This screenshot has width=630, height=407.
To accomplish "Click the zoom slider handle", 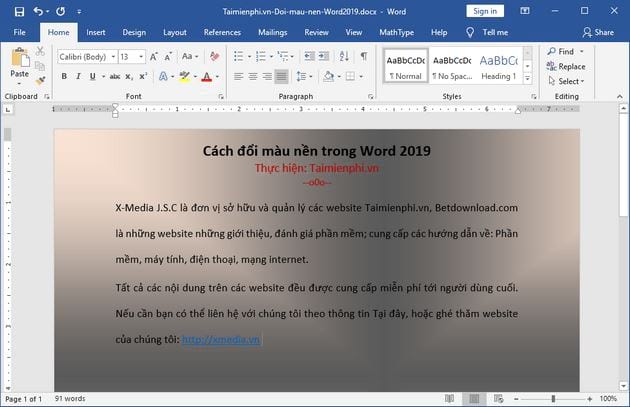I will (x=553, y=399).
